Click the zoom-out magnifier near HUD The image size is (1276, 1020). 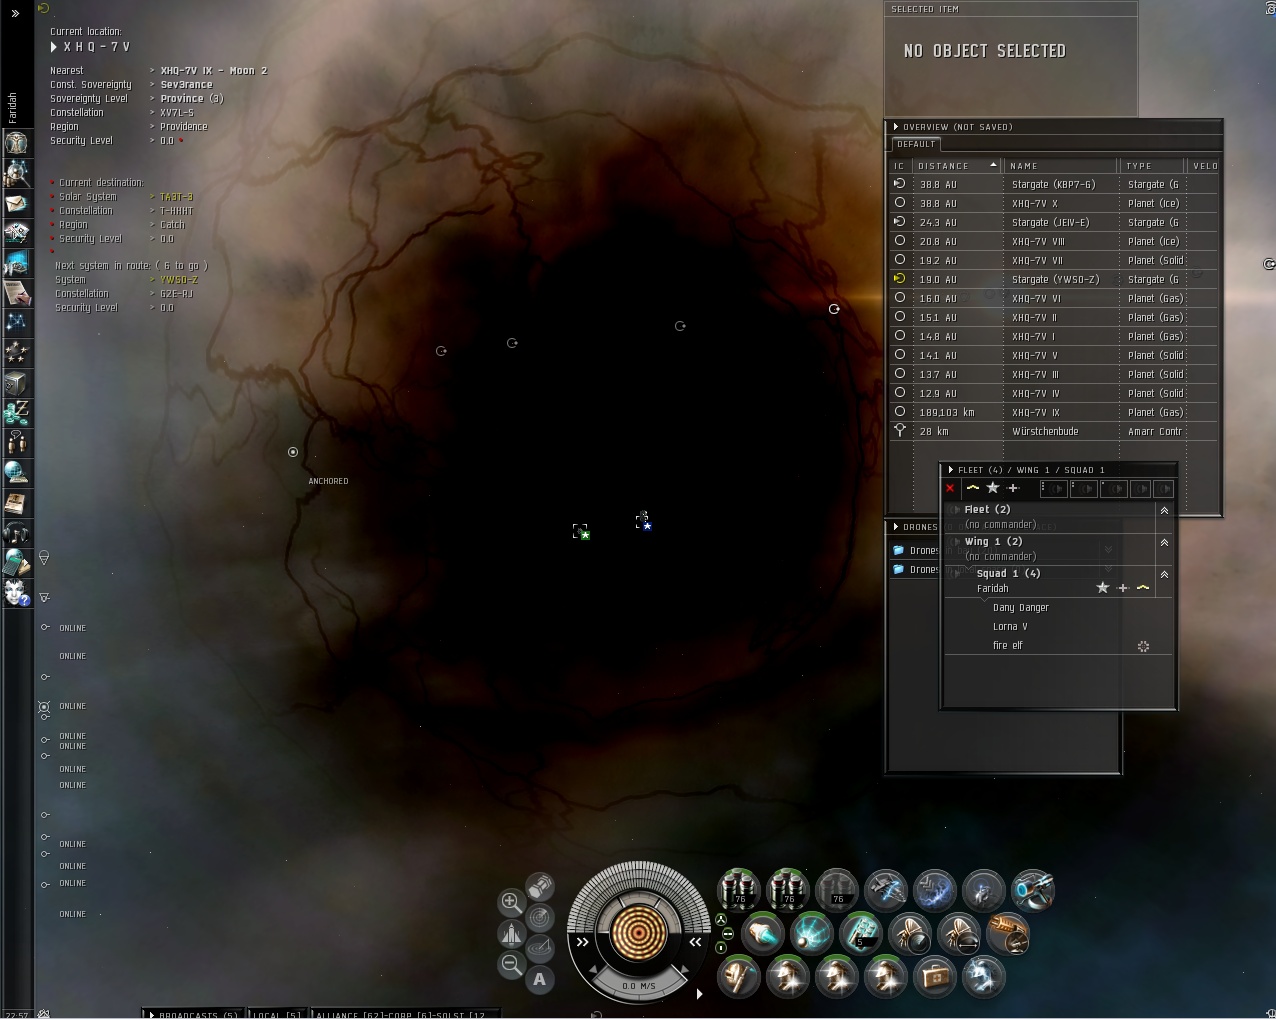click(510, 964)
